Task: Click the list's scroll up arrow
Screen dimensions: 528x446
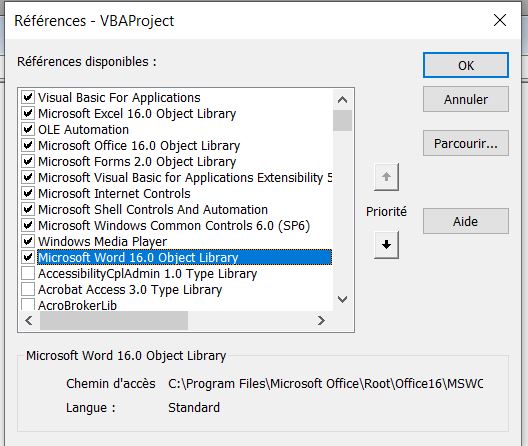Action: coord(342,100)
